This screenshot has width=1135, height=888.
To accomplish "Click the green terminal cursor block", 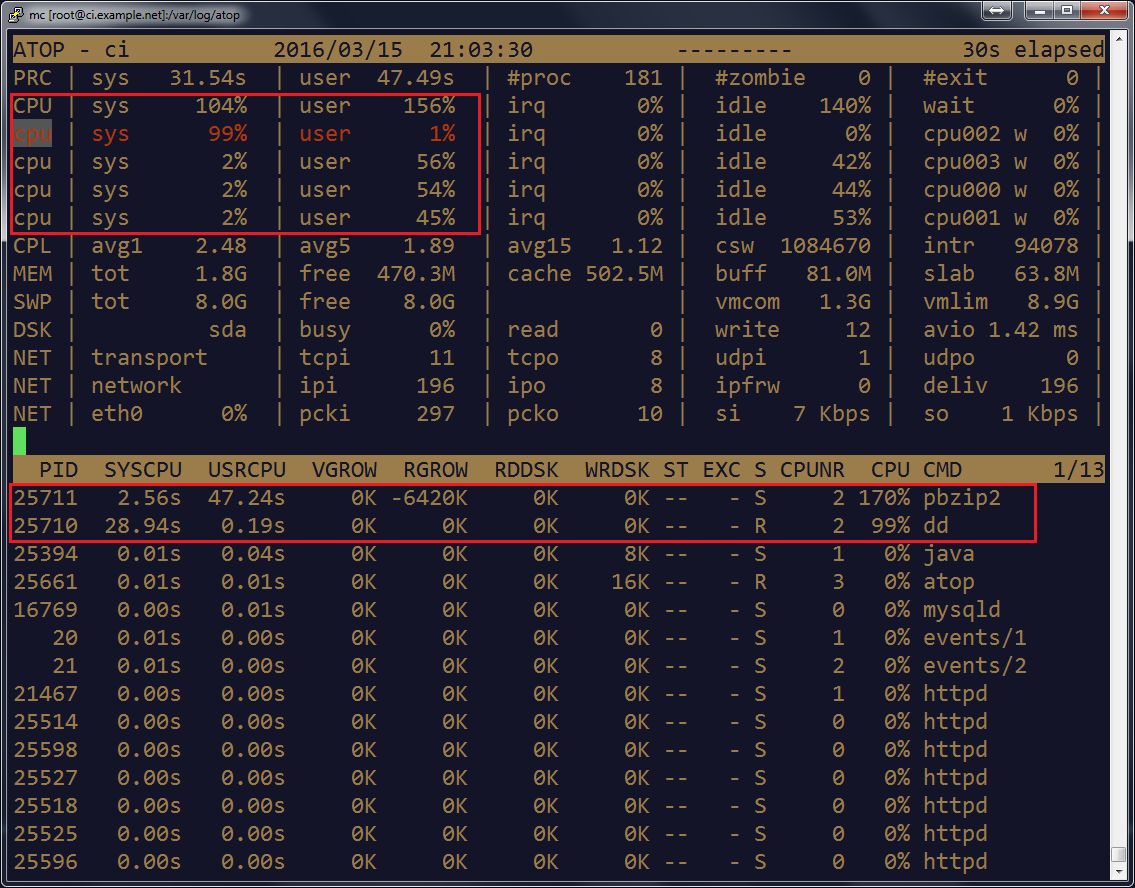I will coord(20,441).
